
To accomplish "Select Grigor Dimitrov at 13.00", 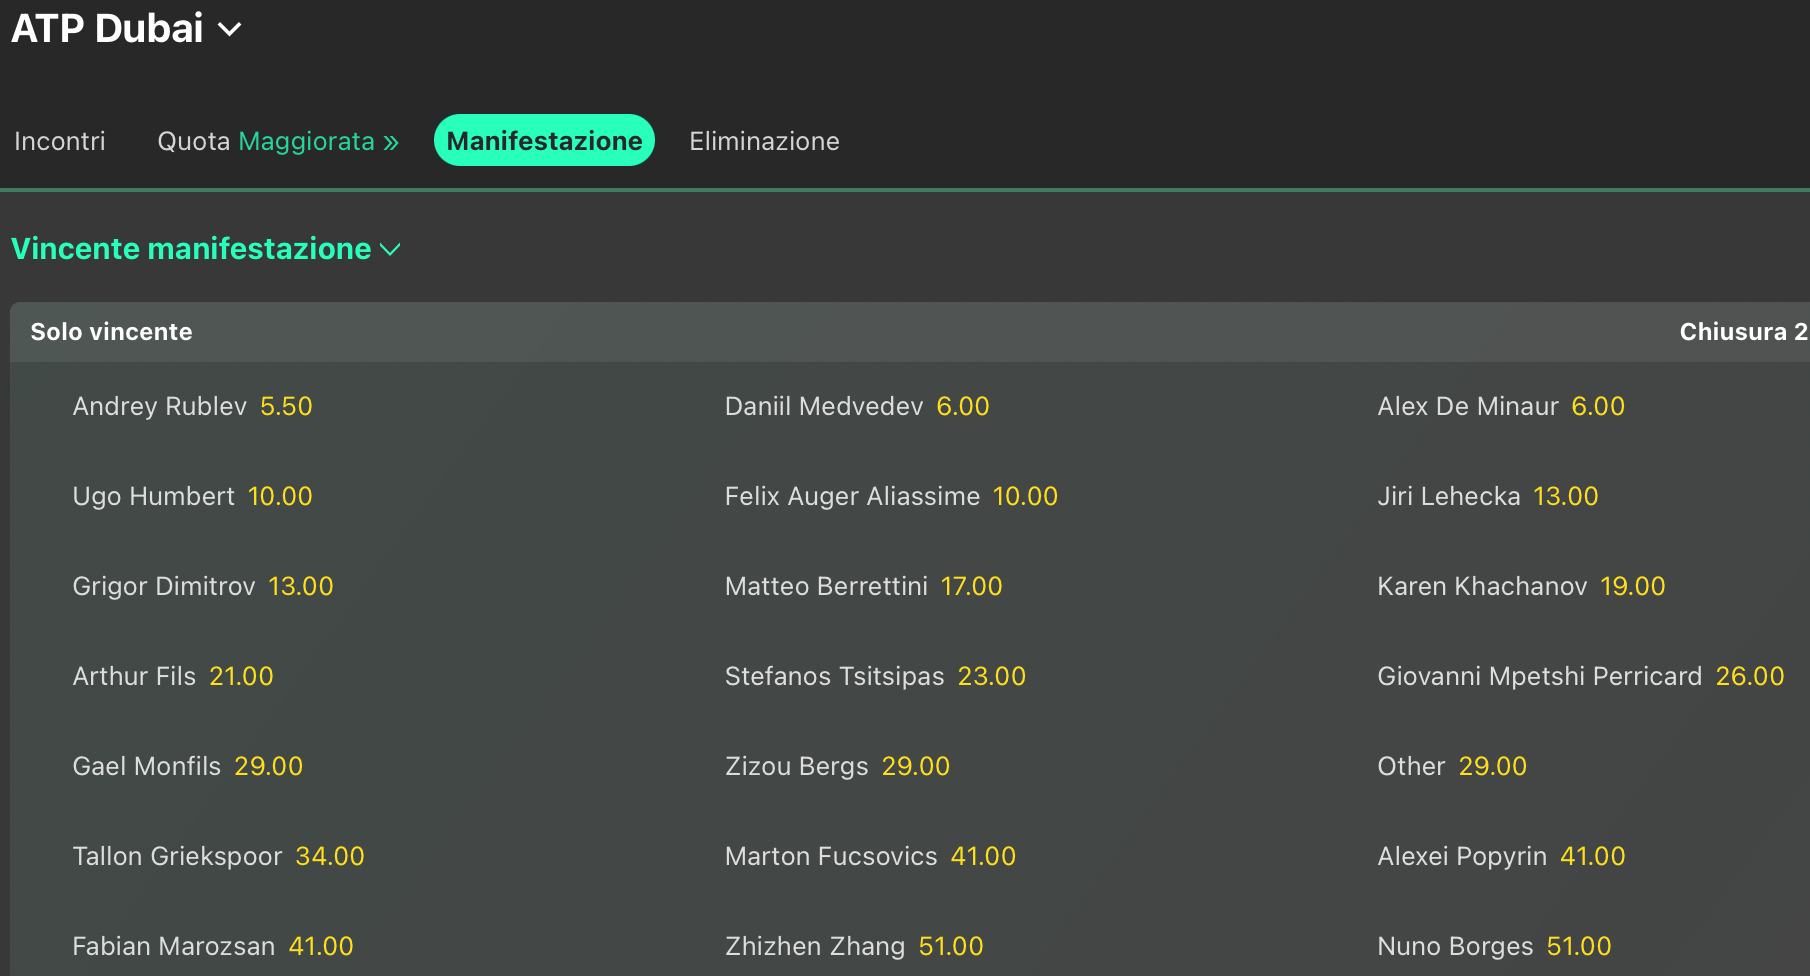I will [x=300, y=586].
